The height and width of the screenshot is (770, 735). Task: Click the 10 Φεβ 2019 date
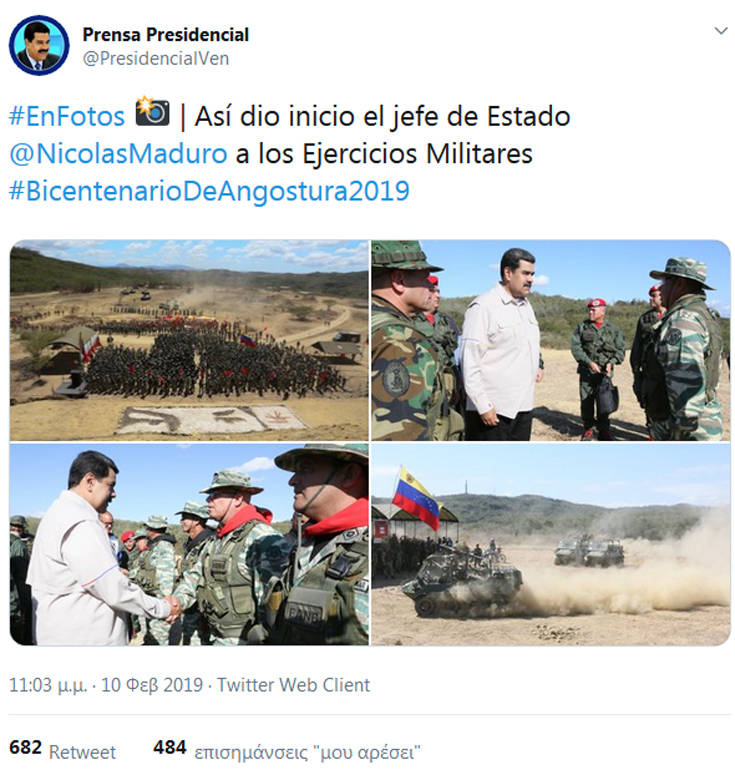click(x=152, y=685)
